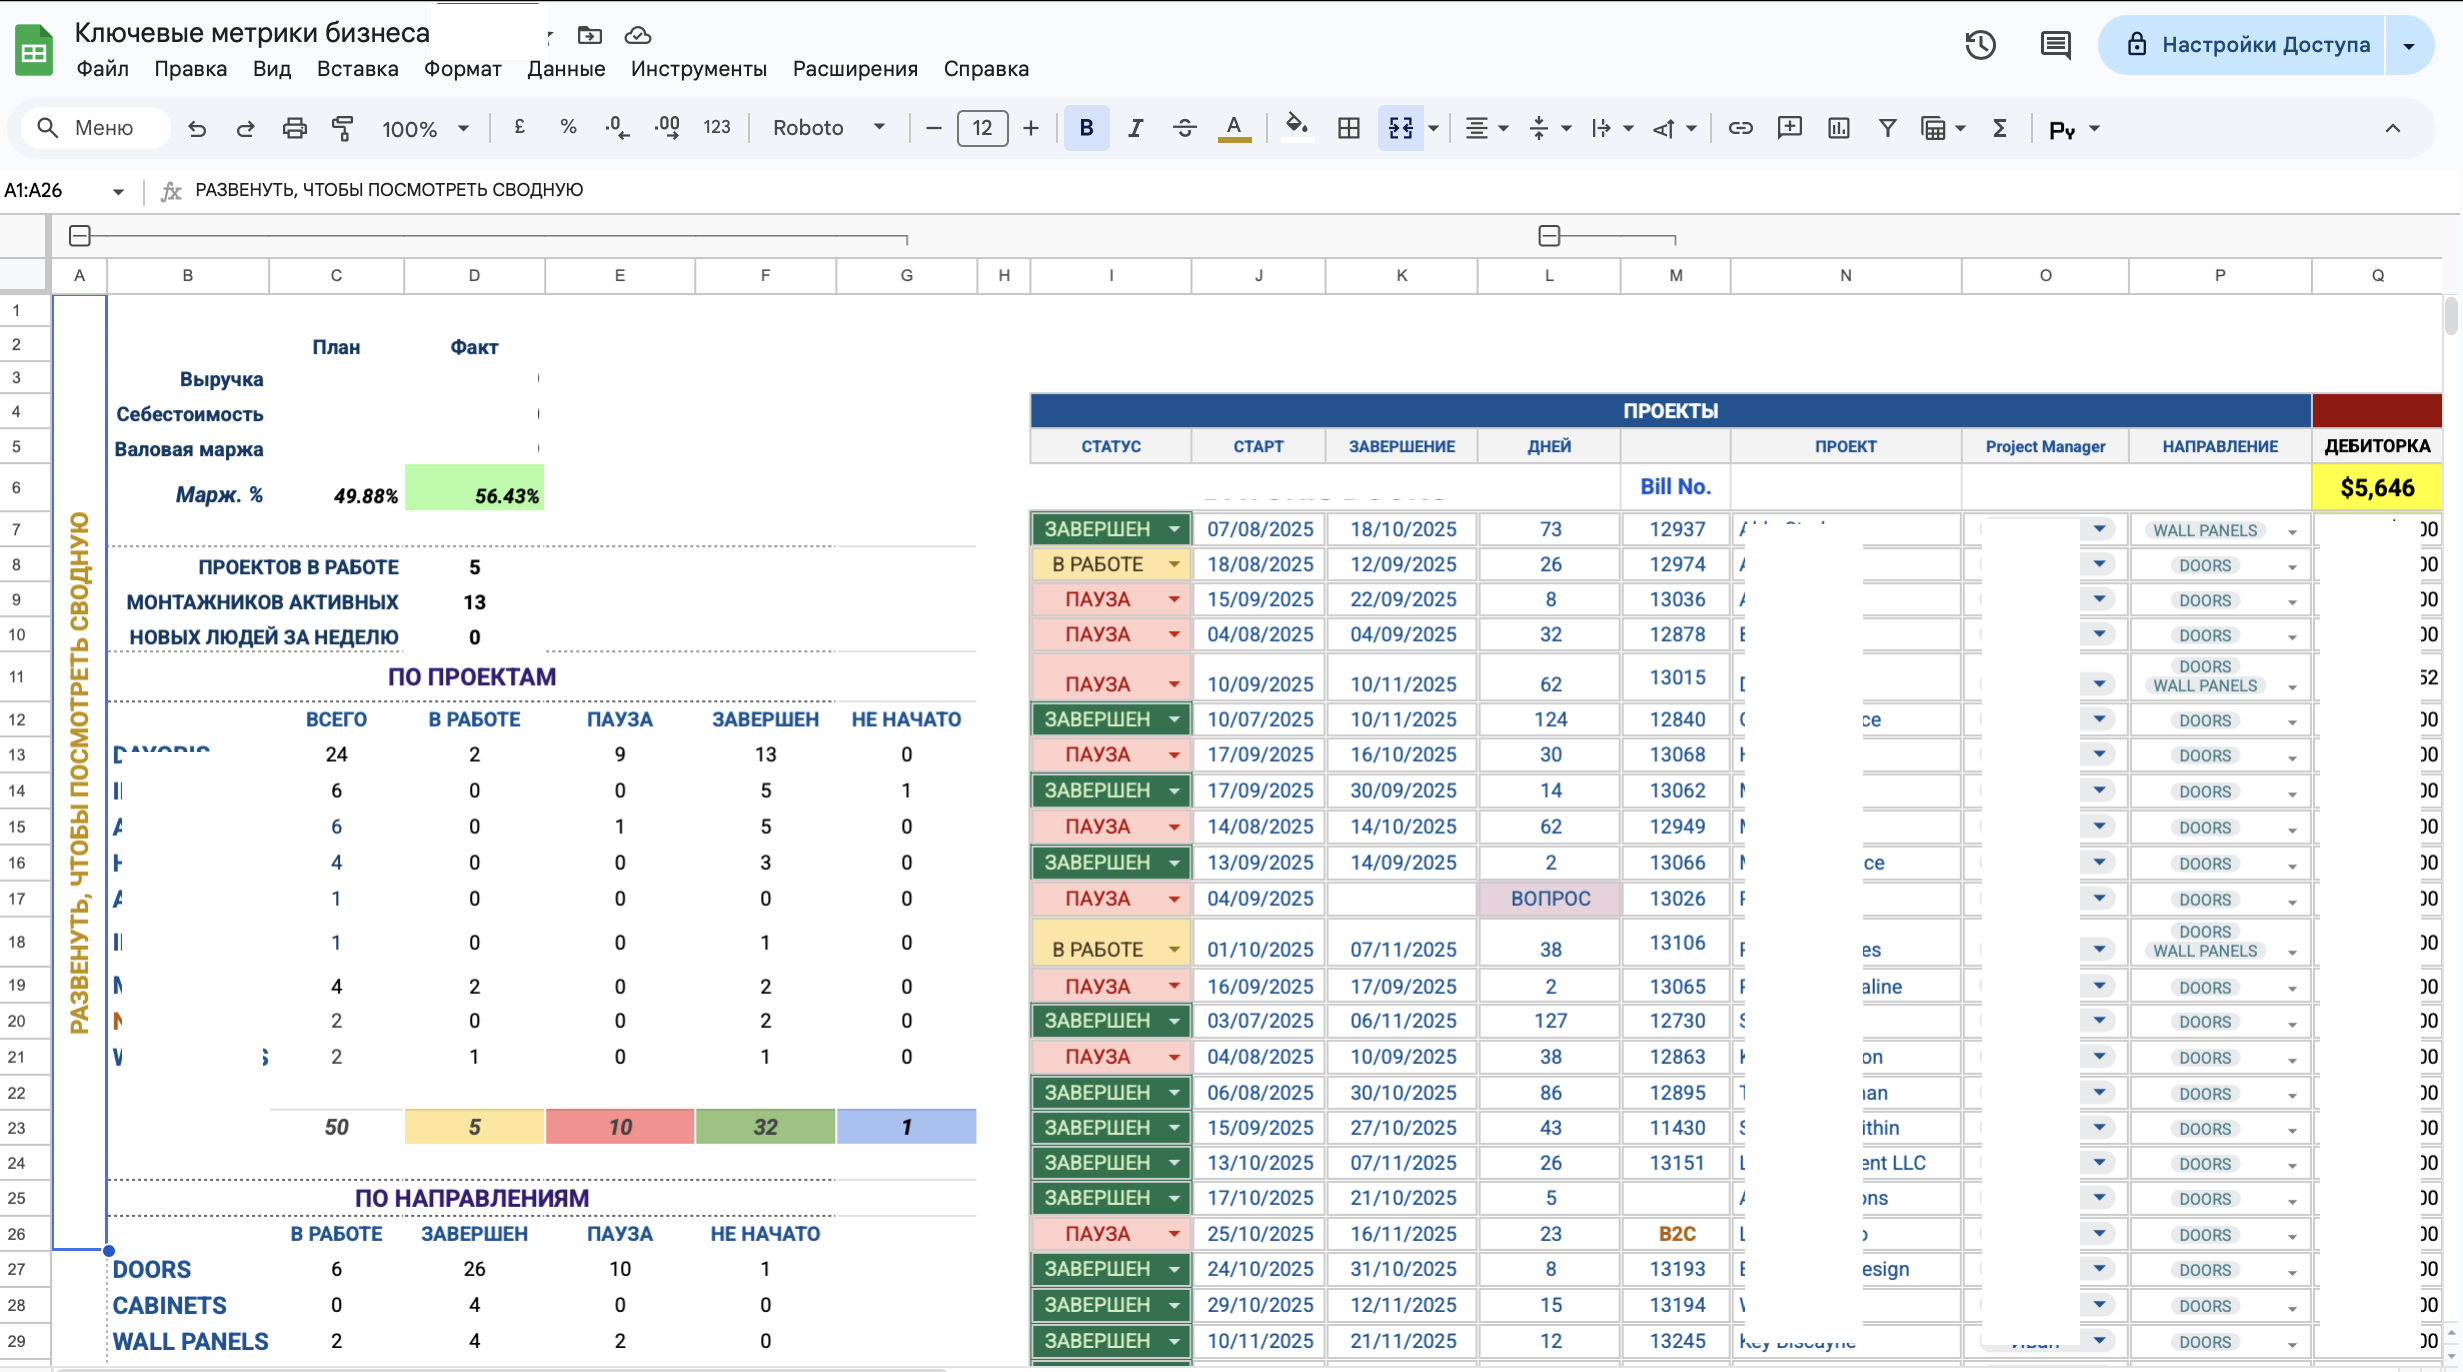
Task: Open the Расширения menu
Action: [x=855, y=69]
